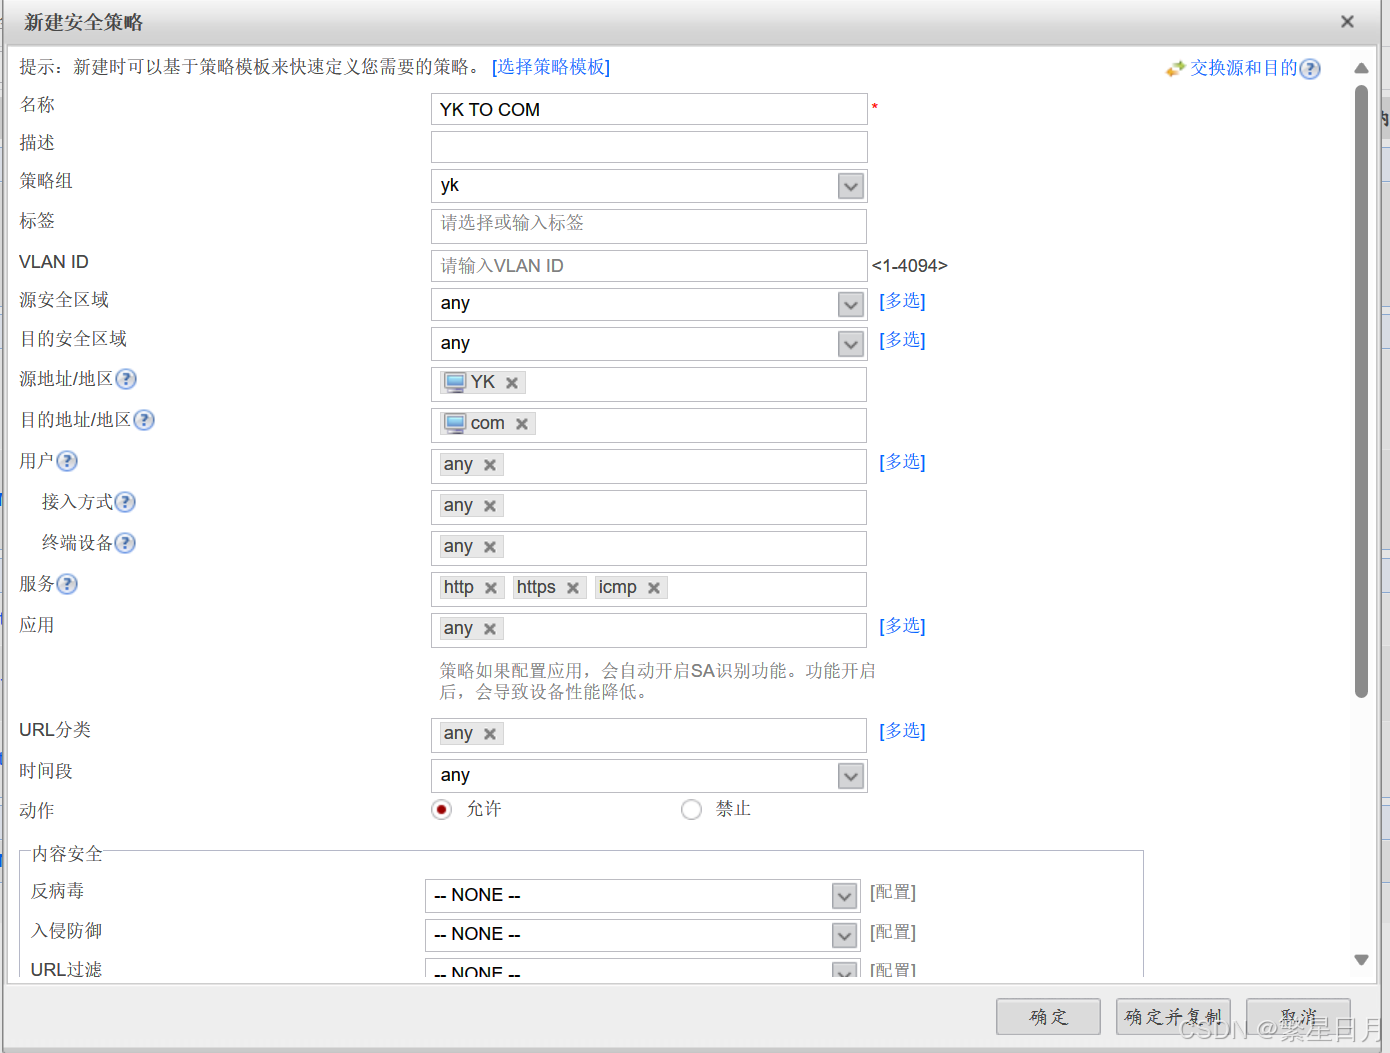Click 配置 link for 入侵防御

893,932
